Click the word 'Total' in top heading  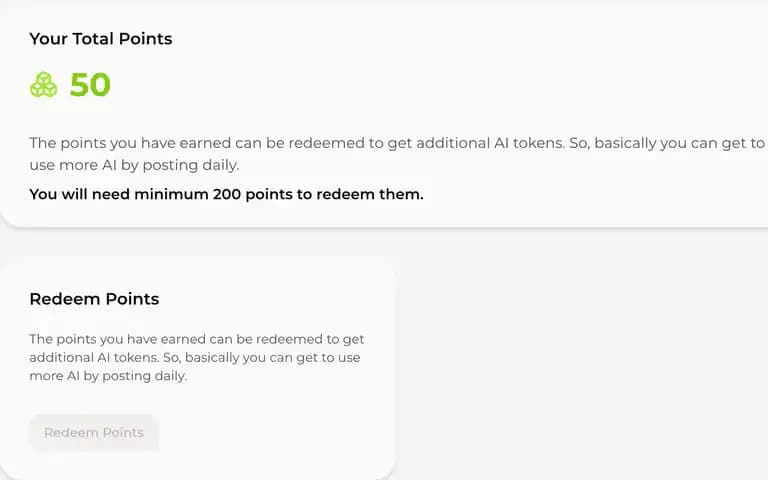pos(93,39)
